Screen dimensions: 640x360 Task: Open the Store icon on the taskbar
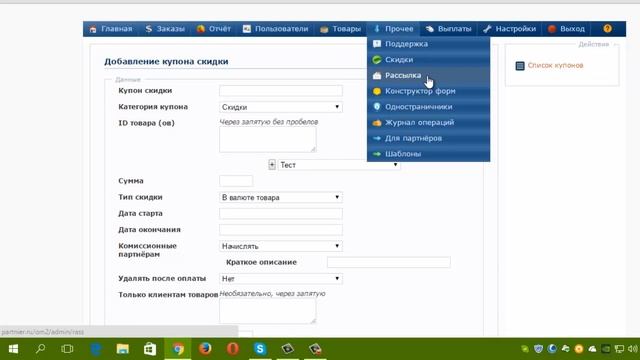click(150, 349)
